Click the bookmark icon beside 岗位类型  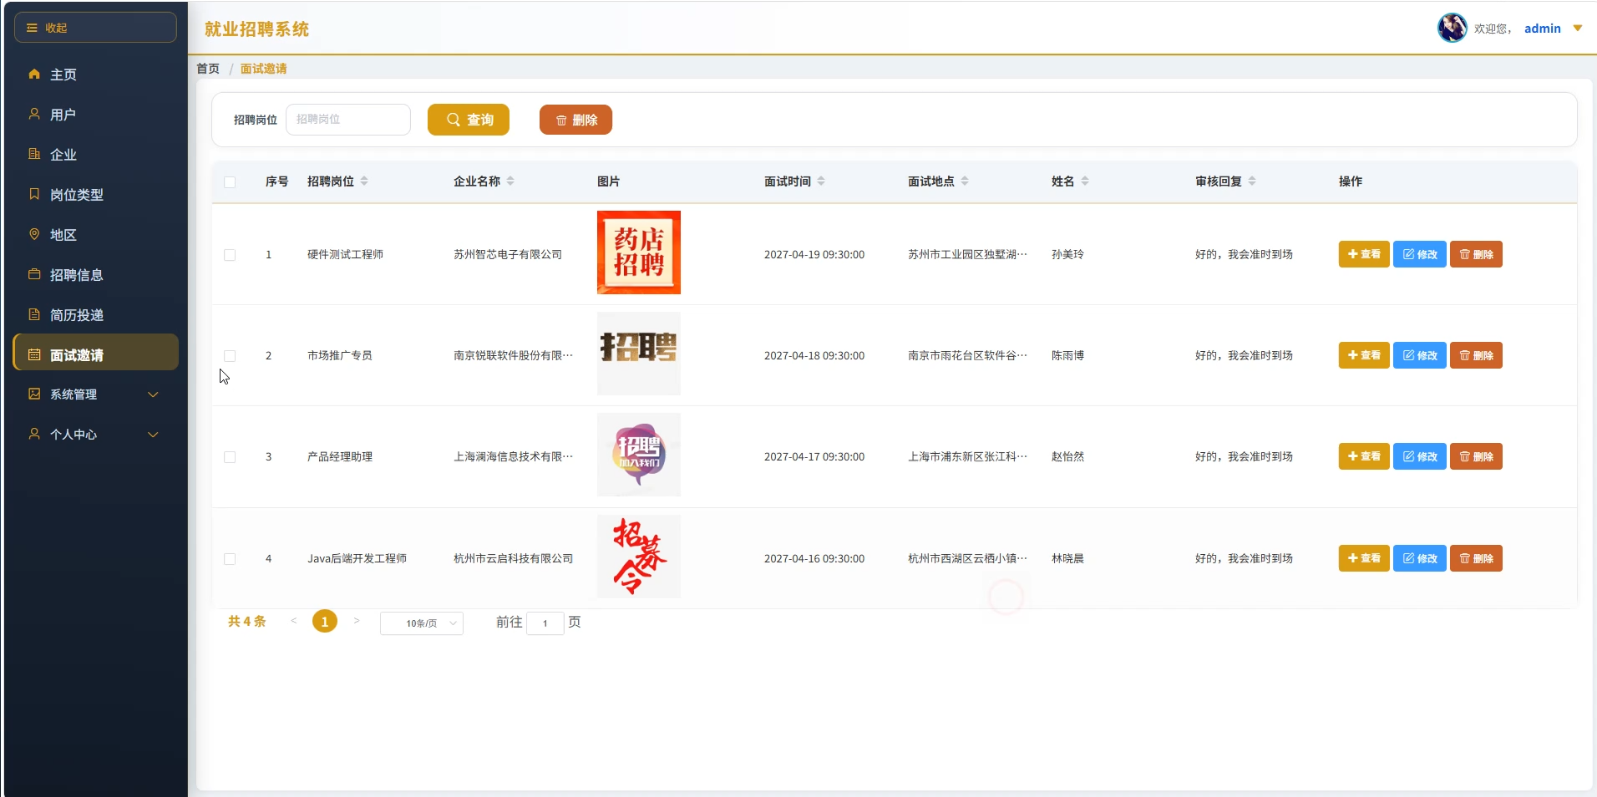34,194
